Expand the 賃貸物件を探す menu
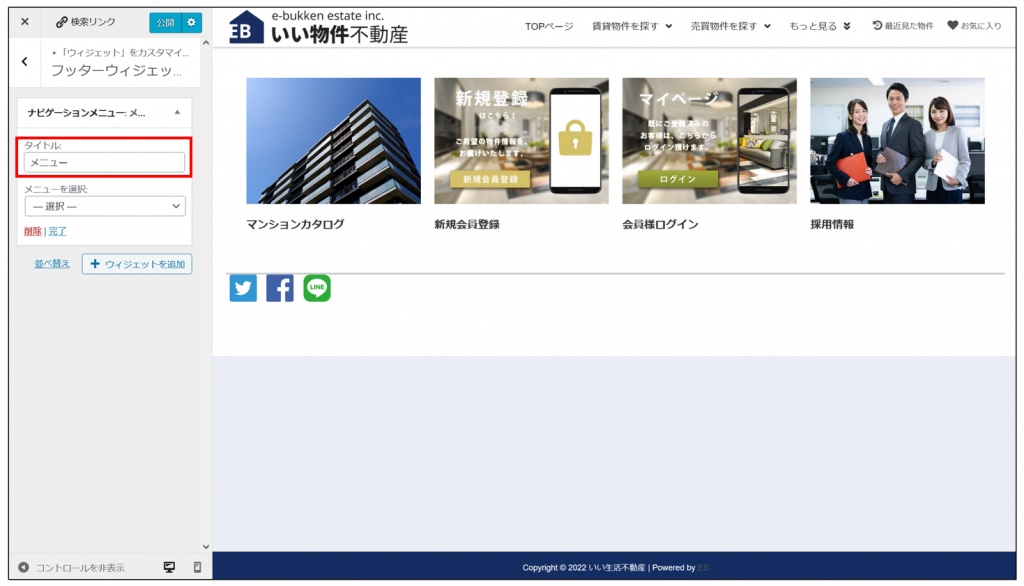 point(632,26)
